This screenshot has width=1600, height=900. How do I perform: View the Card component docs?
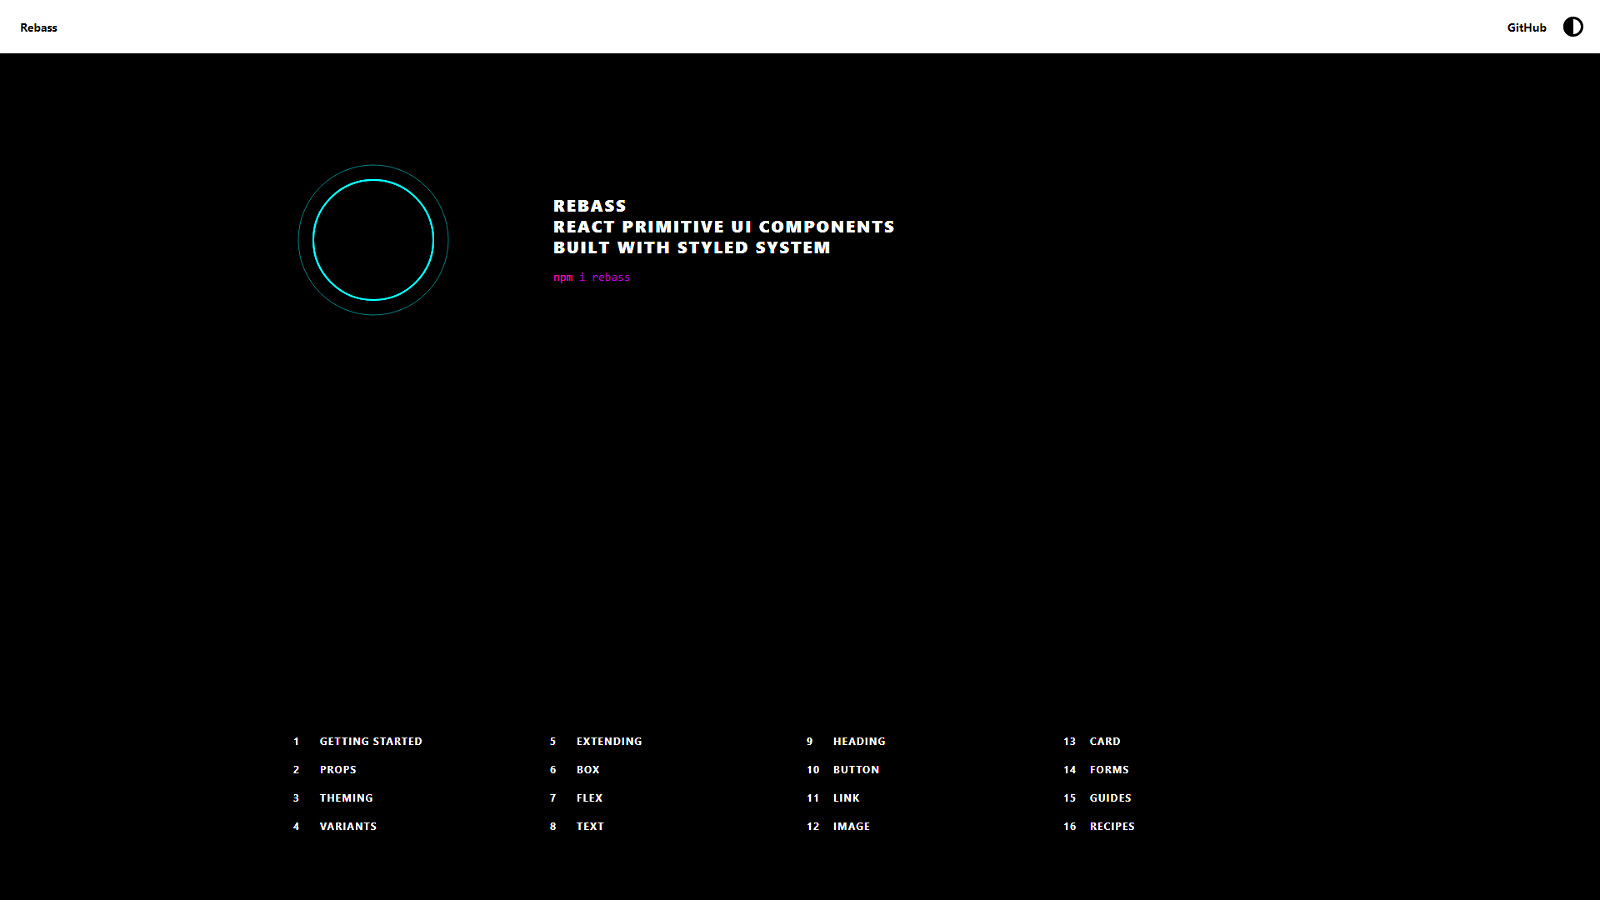pyautogui.click(x=1105, y=742)
